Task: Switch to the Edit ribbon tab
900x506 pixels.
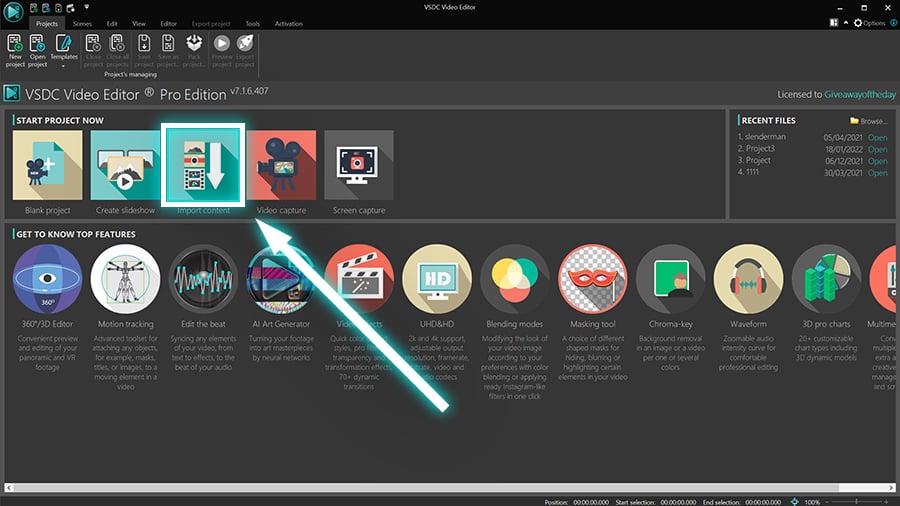Action: 112,24
